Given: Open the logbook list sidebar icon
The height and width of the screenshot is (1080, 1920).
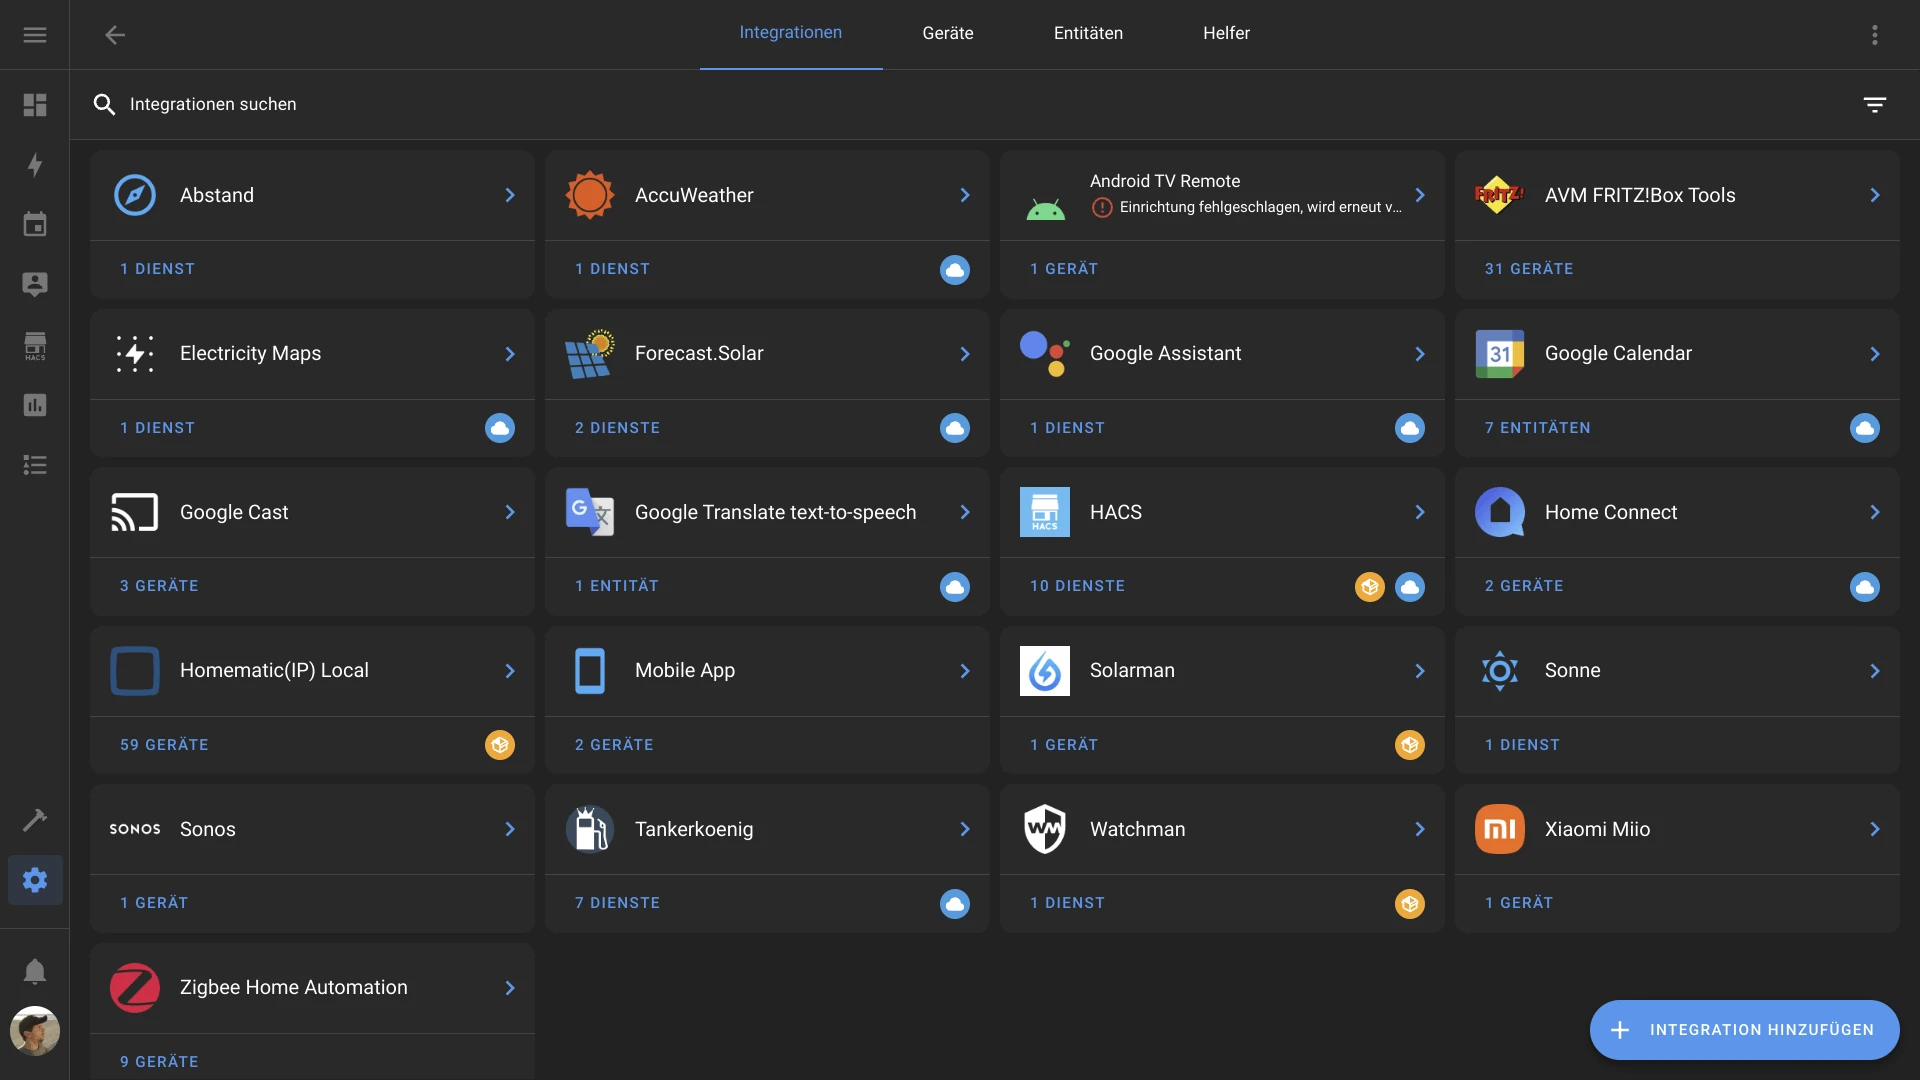Looking at the screenshot, I should point(35,465).
